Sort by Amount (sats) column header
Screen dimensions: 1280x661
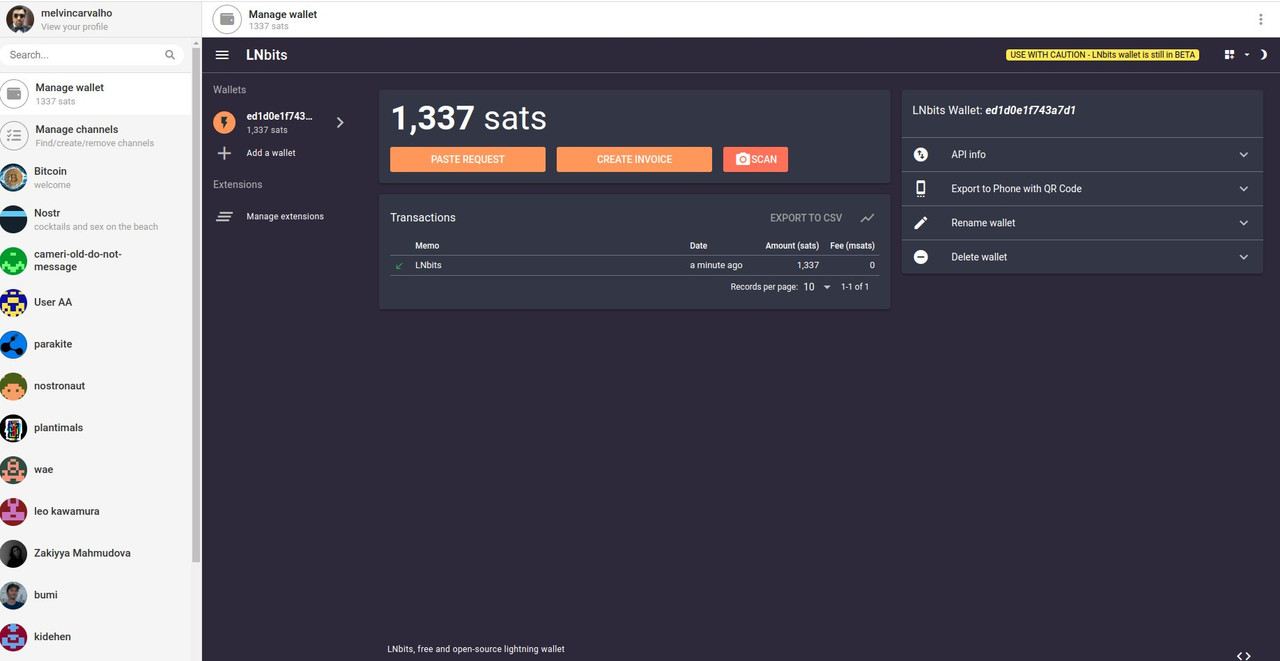pyautogui.click(x=792, y=245)
